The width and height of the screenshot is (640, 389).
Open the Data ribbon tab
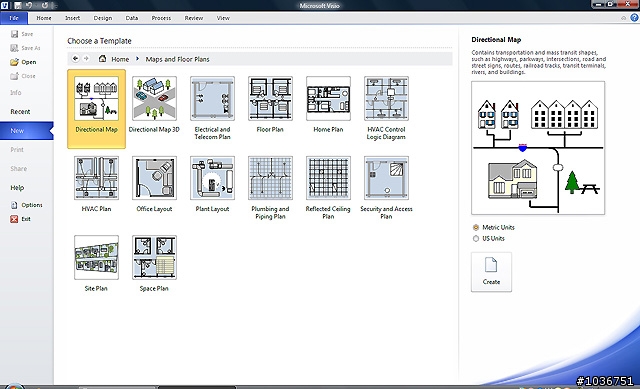coord(131,18)
